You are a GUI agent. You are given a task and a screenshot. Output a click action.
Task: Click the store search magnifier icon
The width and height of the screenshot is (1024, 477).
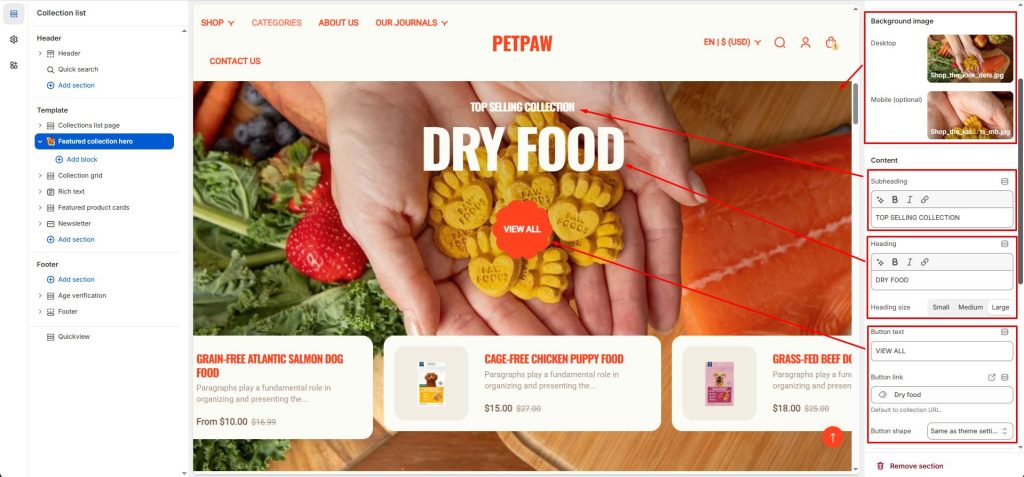780,42
